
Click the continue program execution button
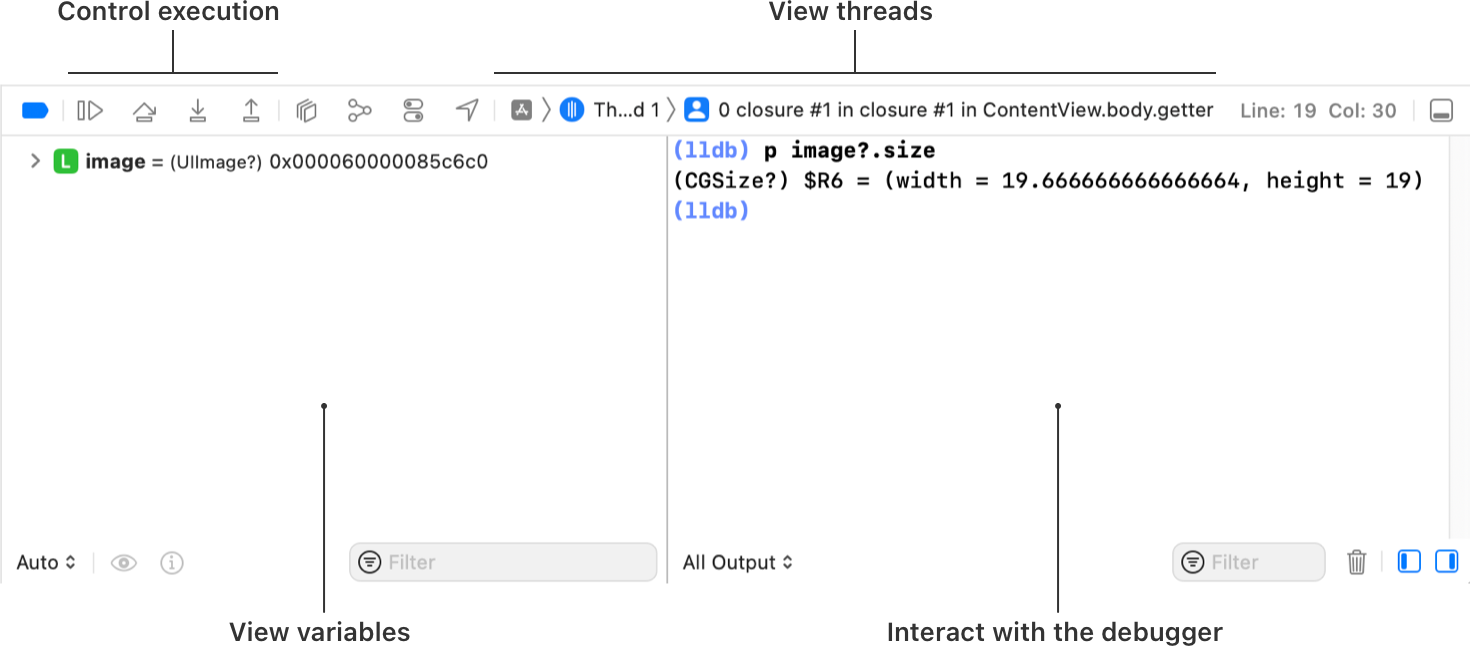point(90,110)
